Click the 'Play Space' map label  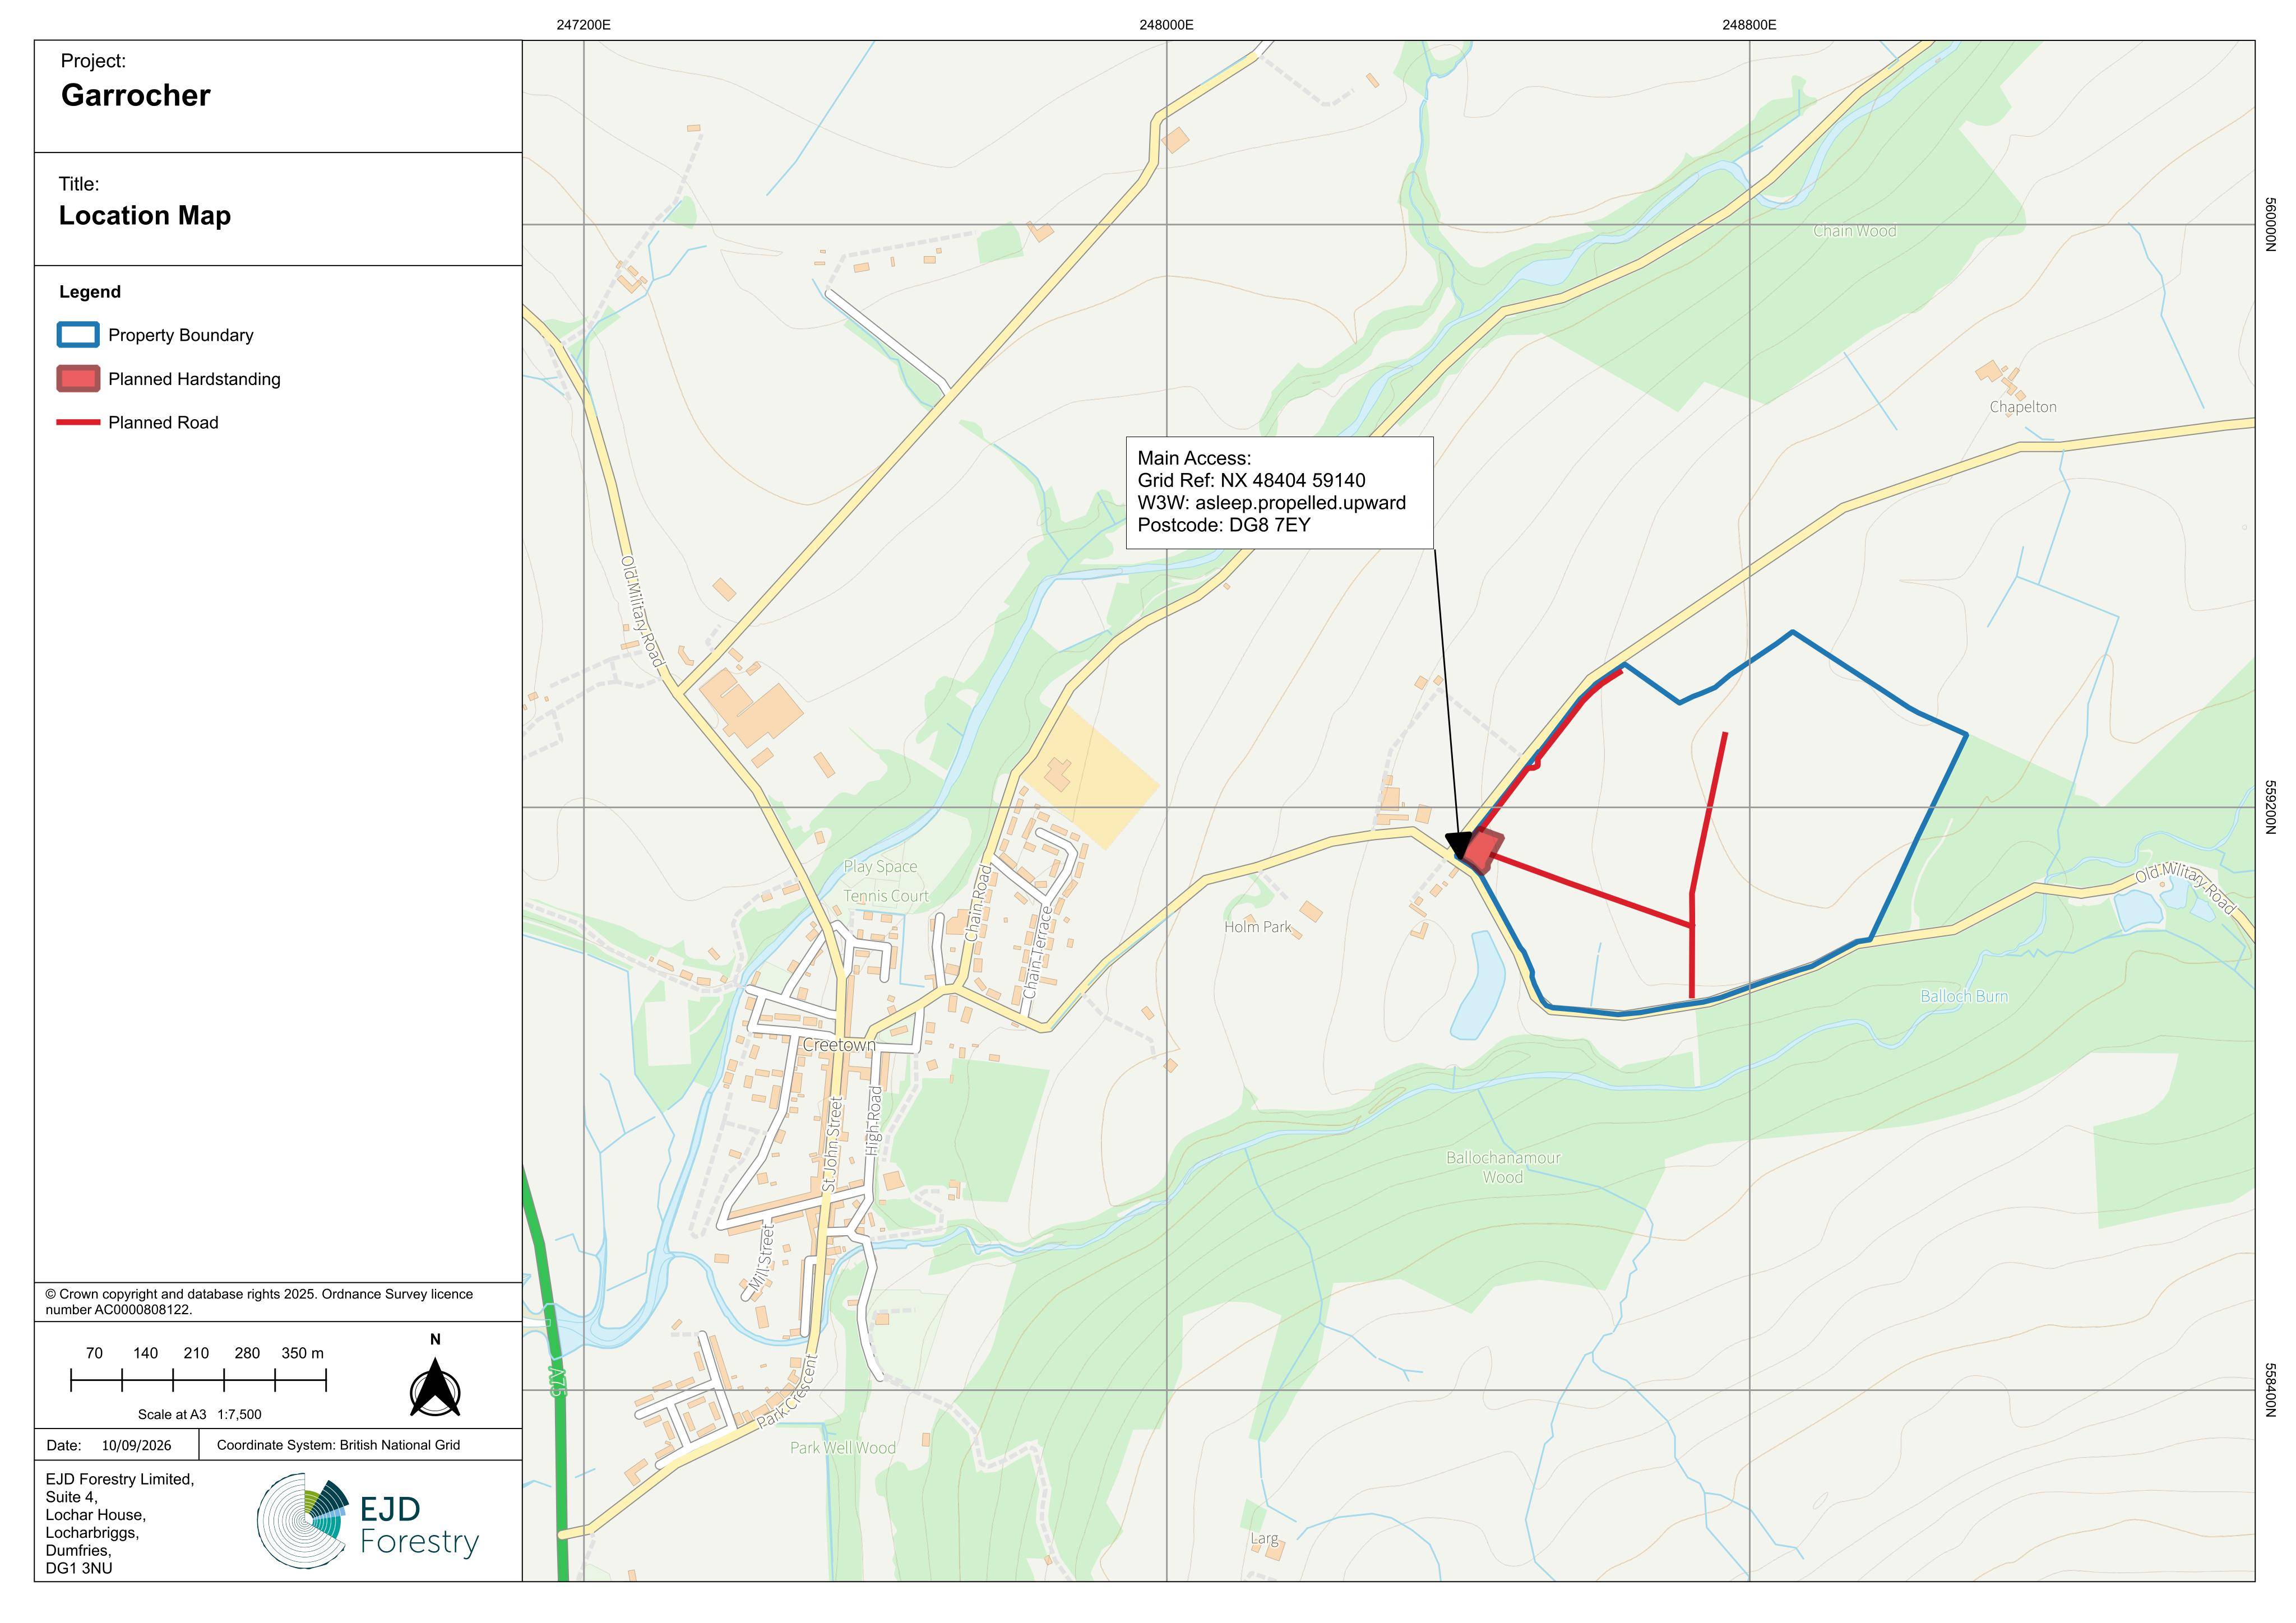[880, 867]
